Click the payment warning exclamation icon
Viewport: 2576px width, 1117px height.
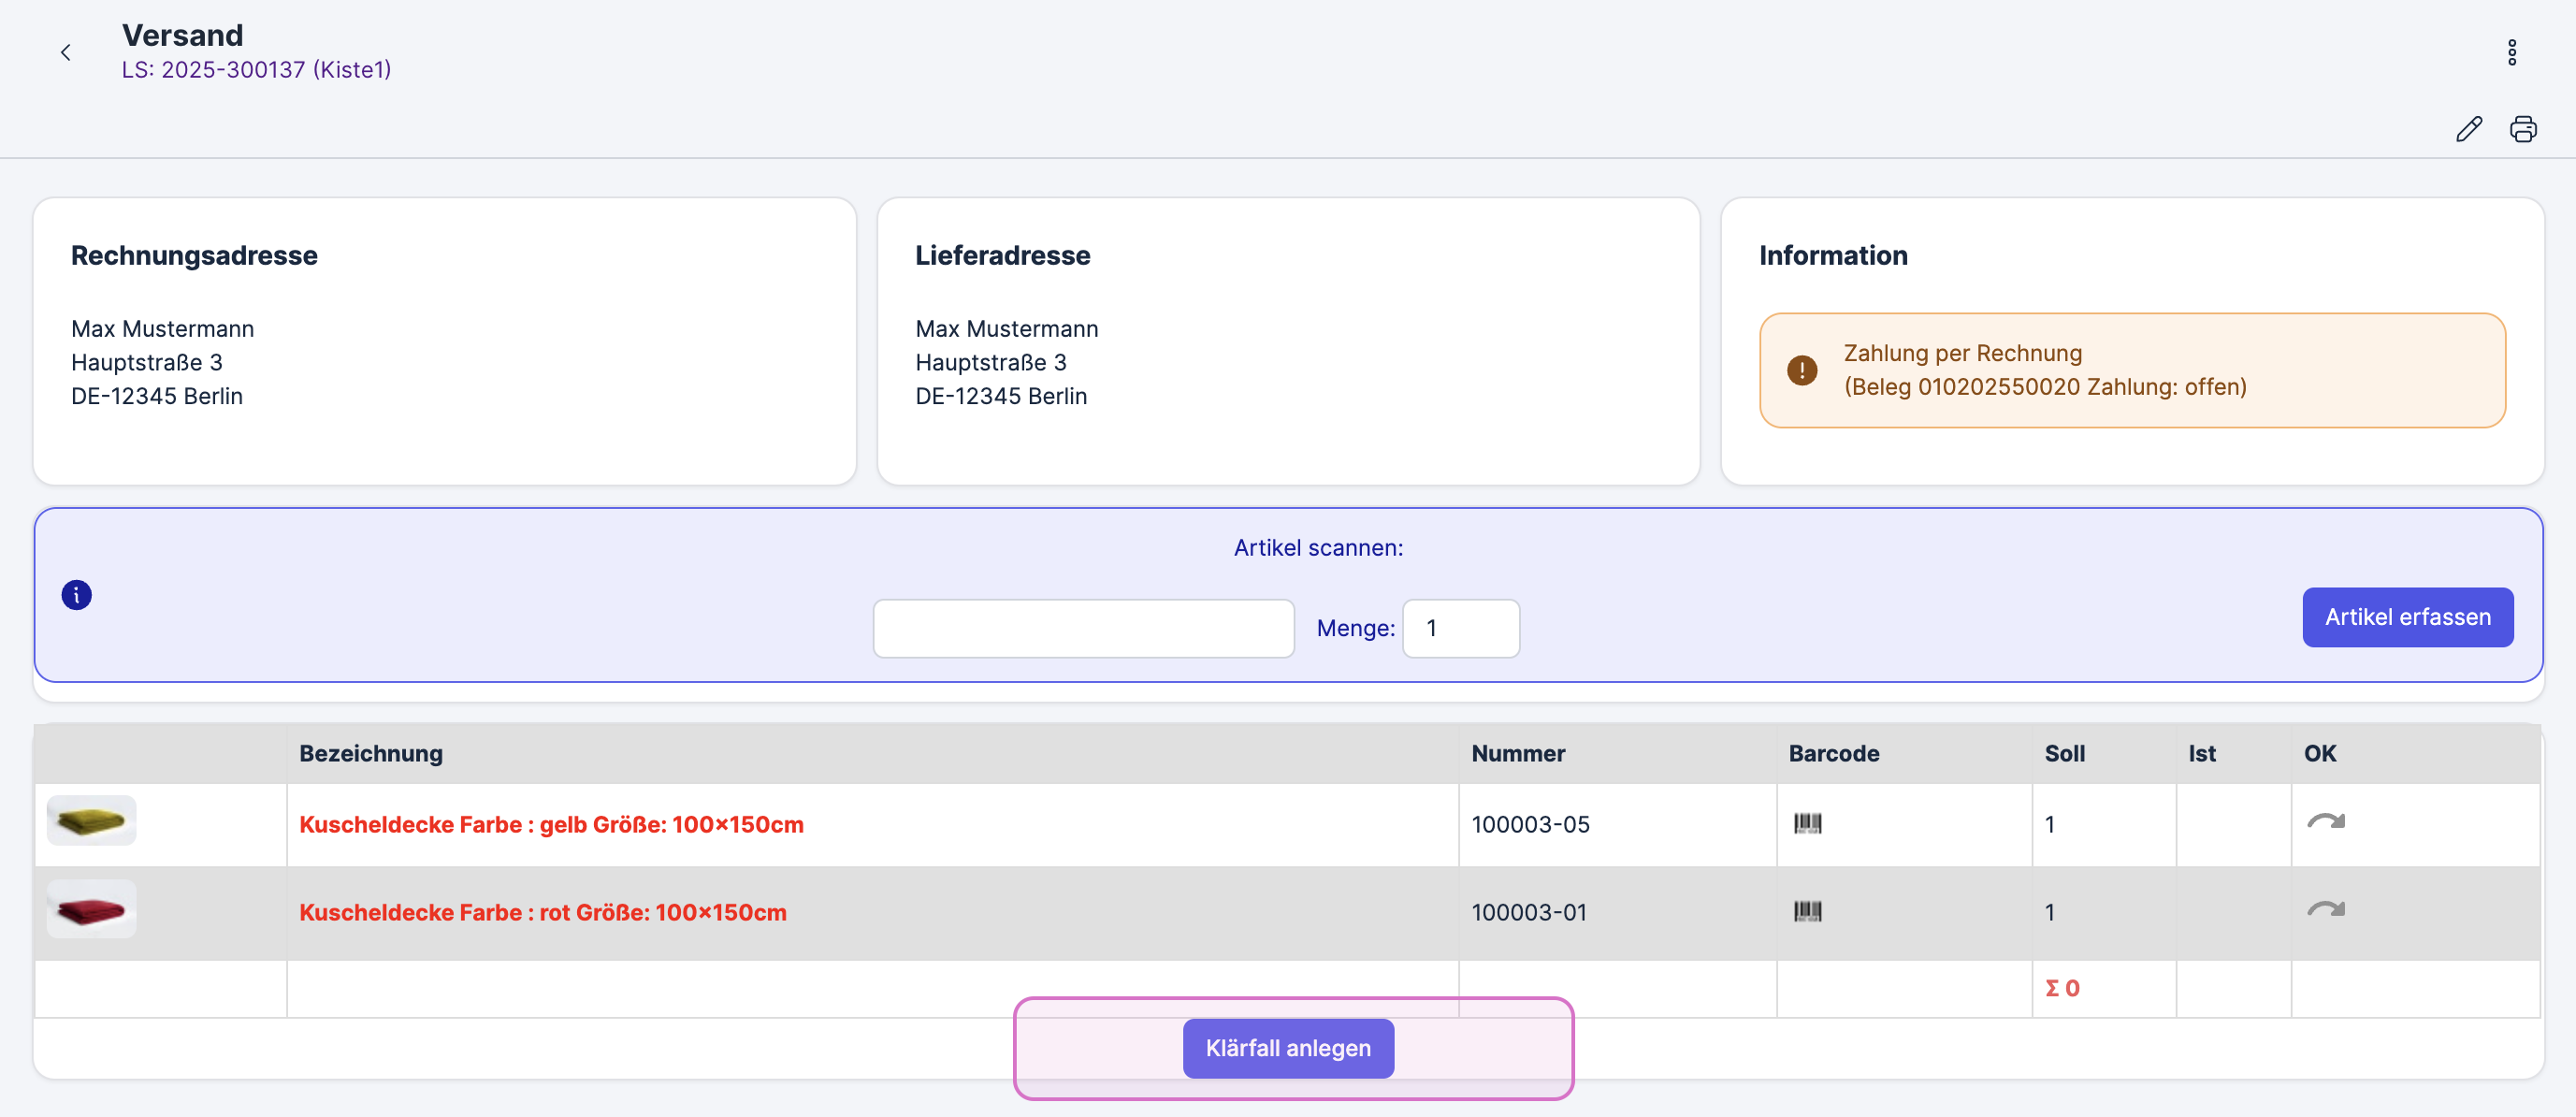[x=1801, y=370]
